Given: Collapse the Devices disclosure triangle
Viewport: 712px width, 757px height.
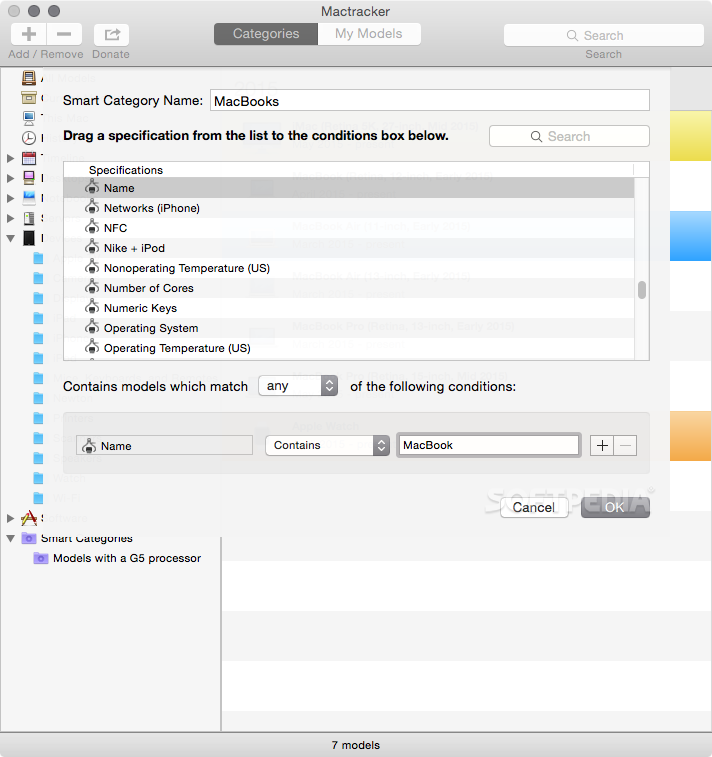Looking at the screenshot, I should click(10, 238).
